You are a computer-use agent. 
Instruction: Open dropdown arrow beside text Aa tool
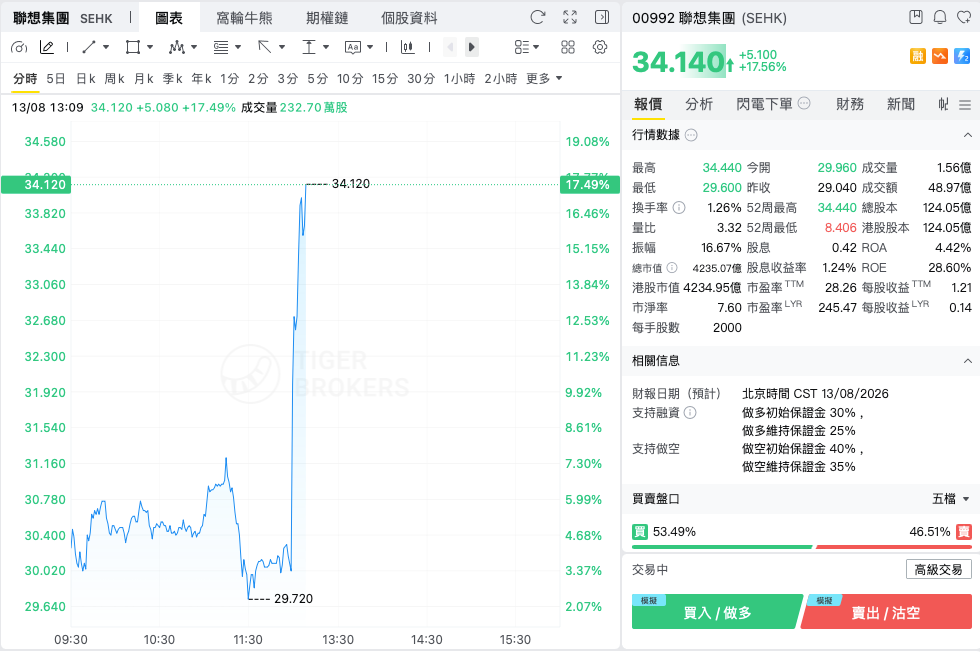coord(370,47)
